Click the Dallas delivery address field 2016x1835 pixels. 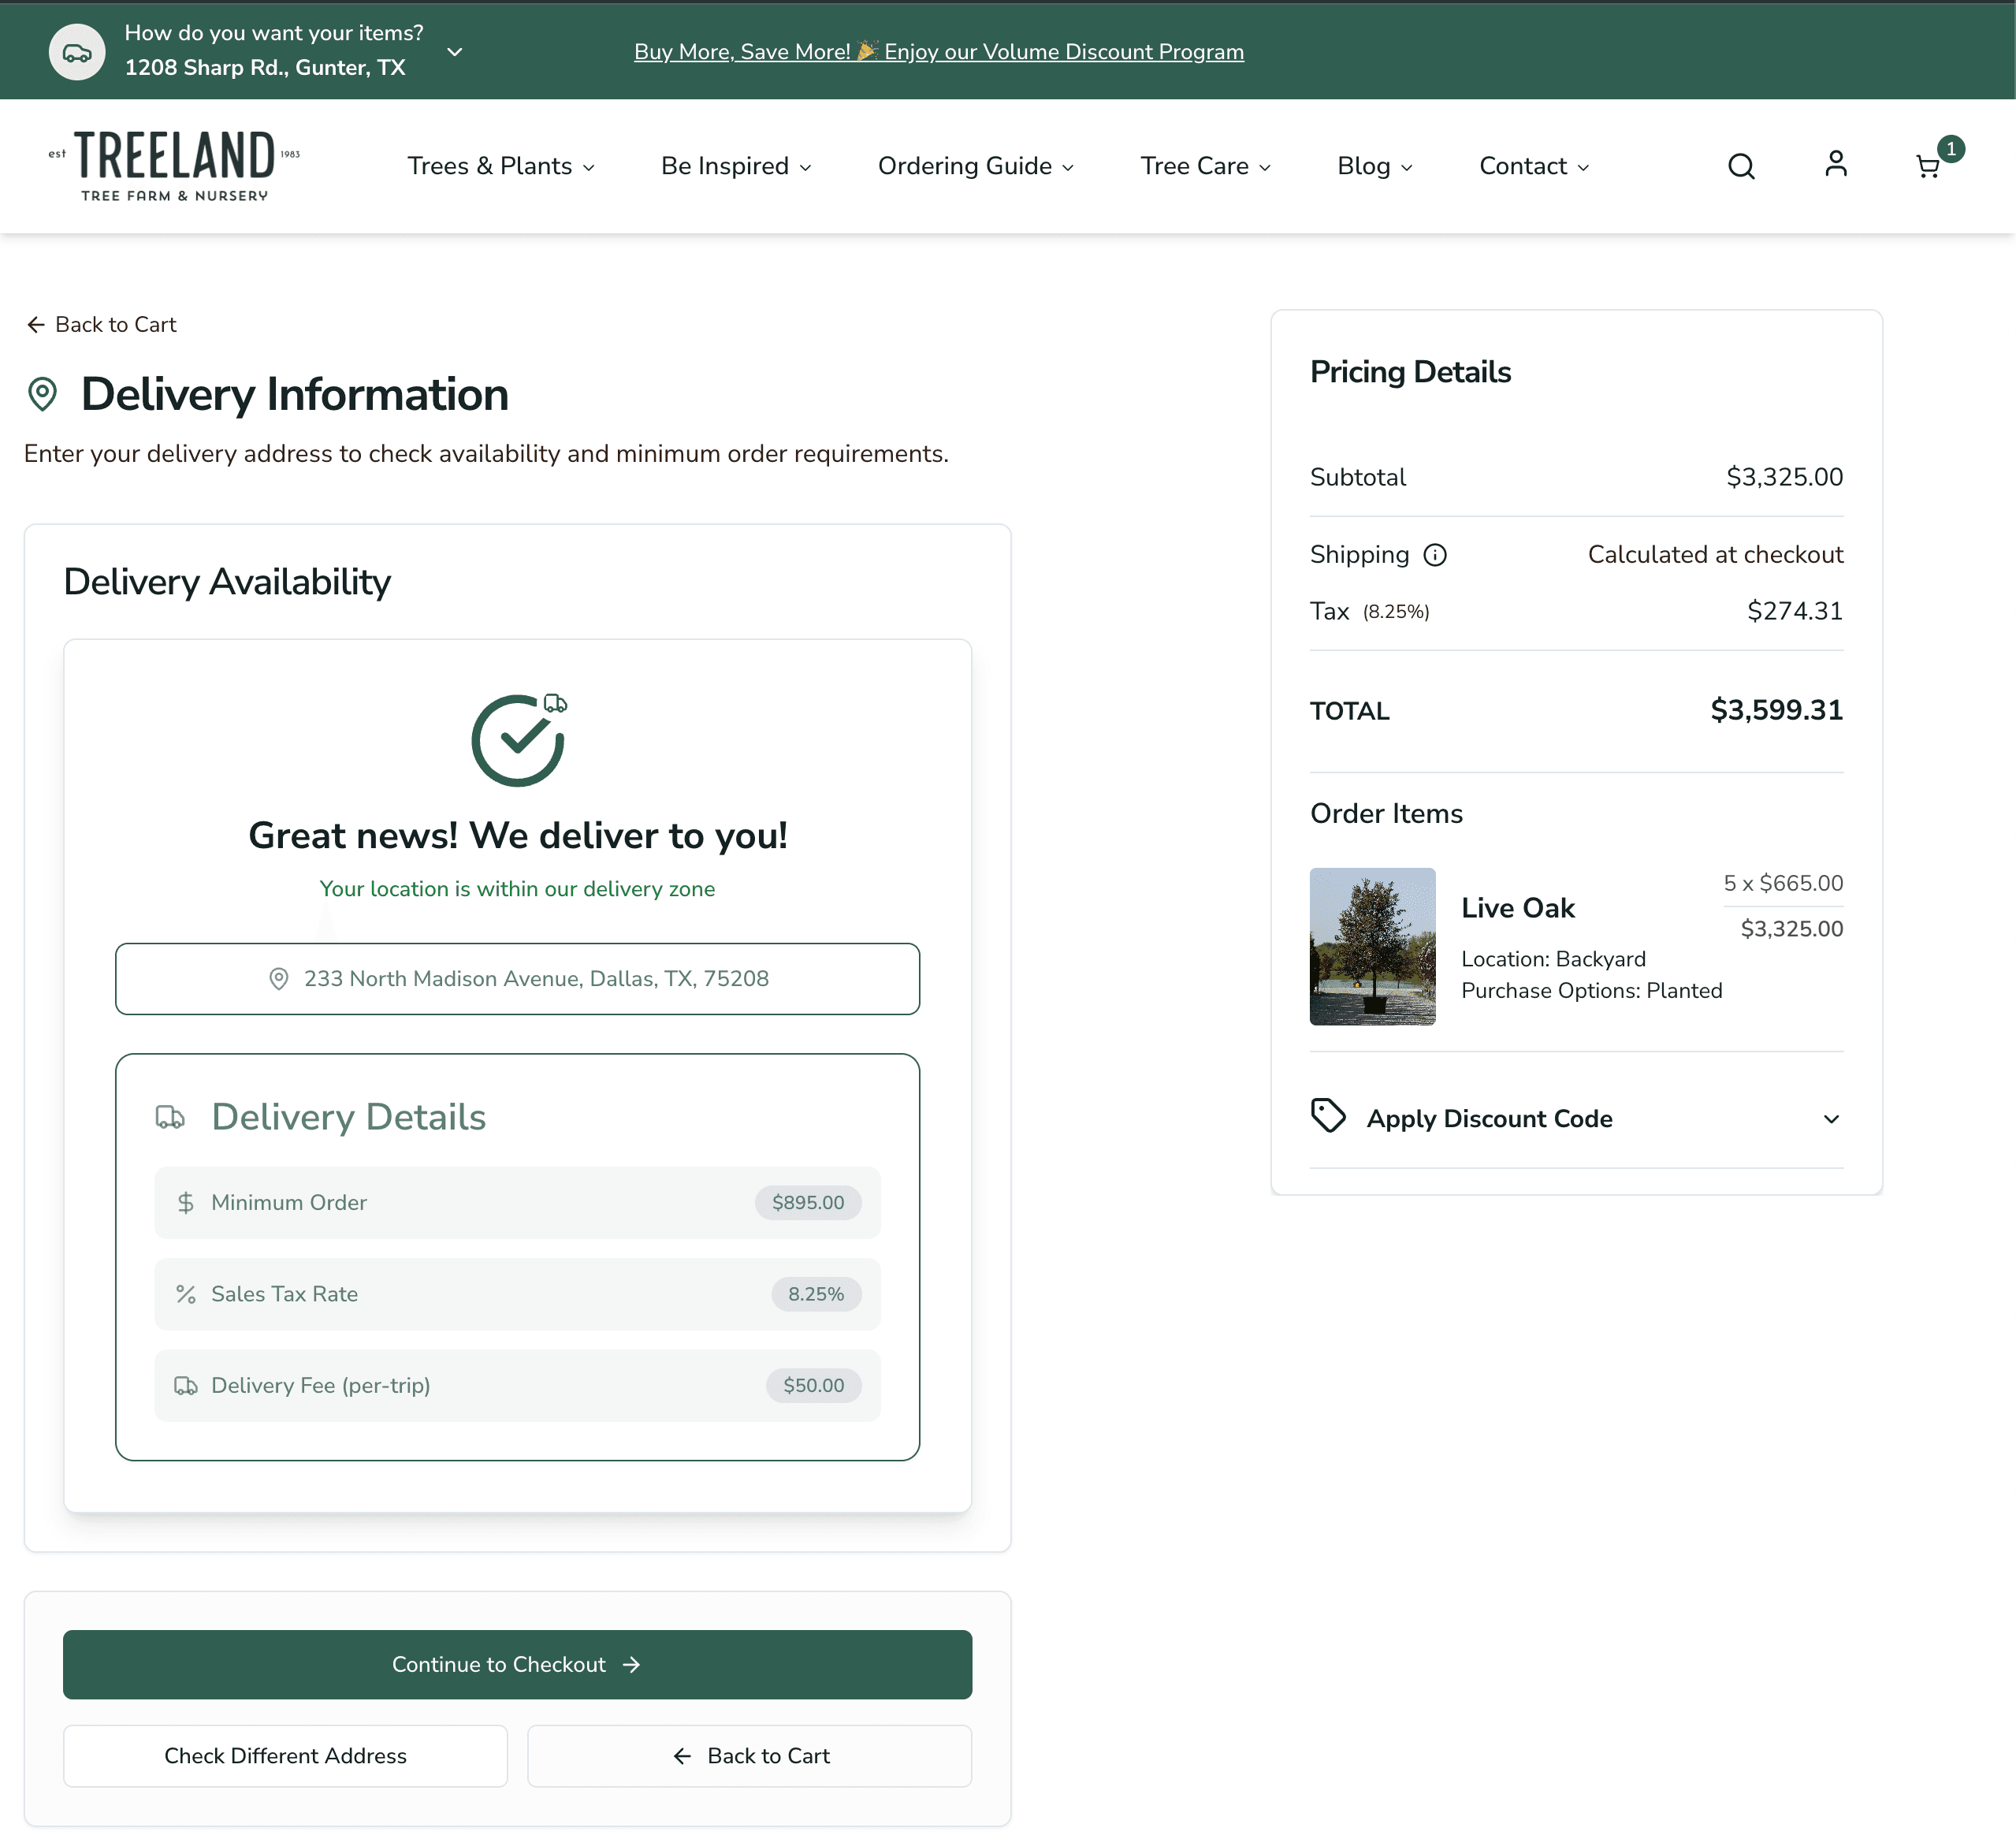click(517, 979)
